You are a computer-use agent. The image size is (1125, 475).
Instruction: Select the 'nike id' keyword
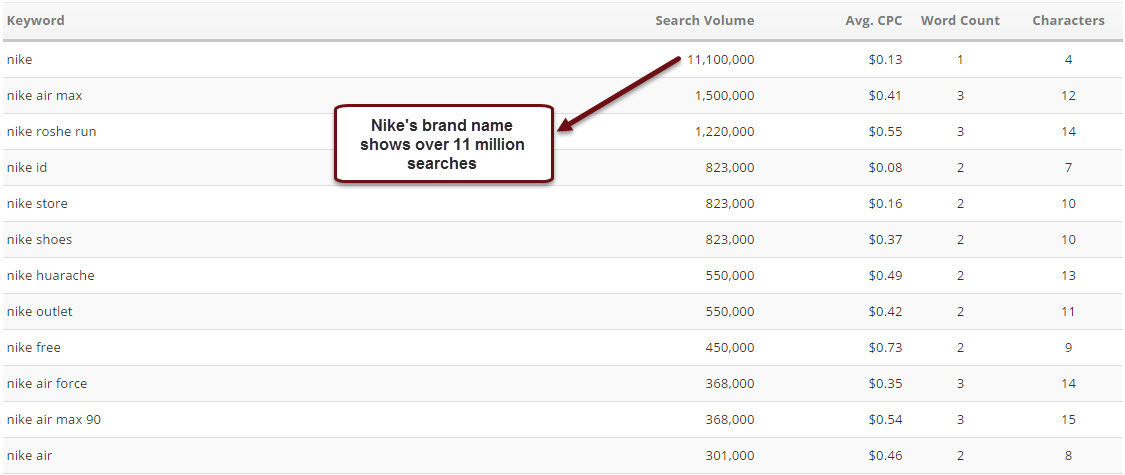27,168
